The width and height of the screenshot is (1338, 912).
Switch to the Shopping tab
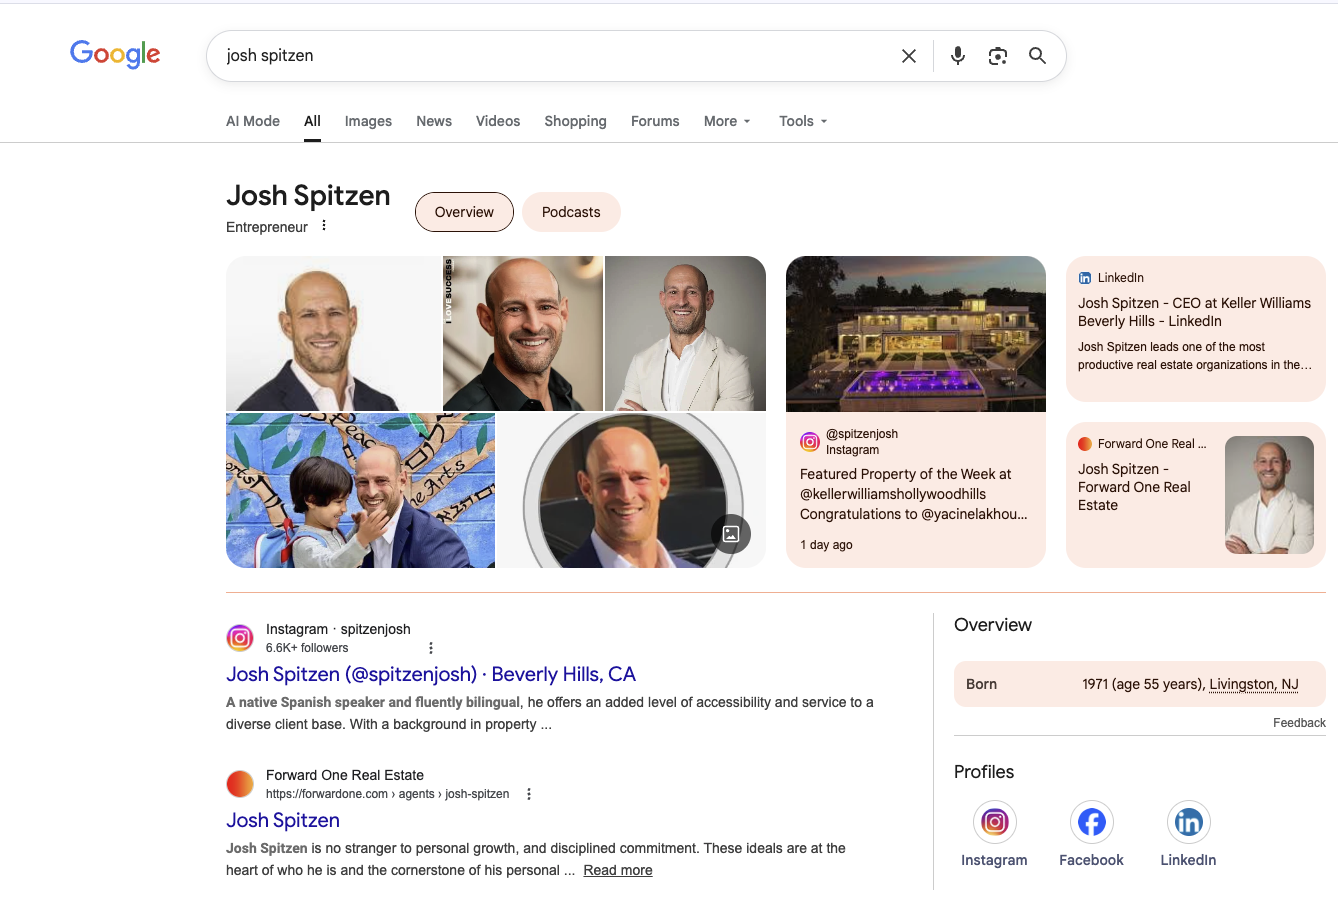coord(575,121)
